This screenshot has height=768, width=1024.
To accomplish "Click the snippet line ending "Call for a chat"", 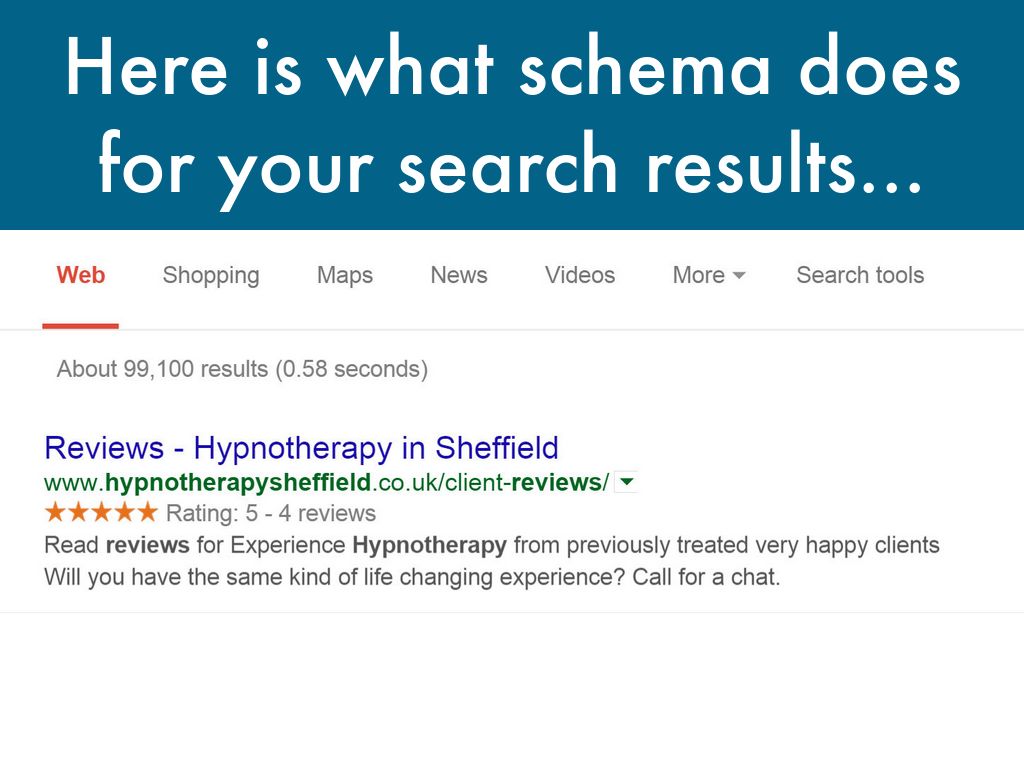I will tap(412, 578).
